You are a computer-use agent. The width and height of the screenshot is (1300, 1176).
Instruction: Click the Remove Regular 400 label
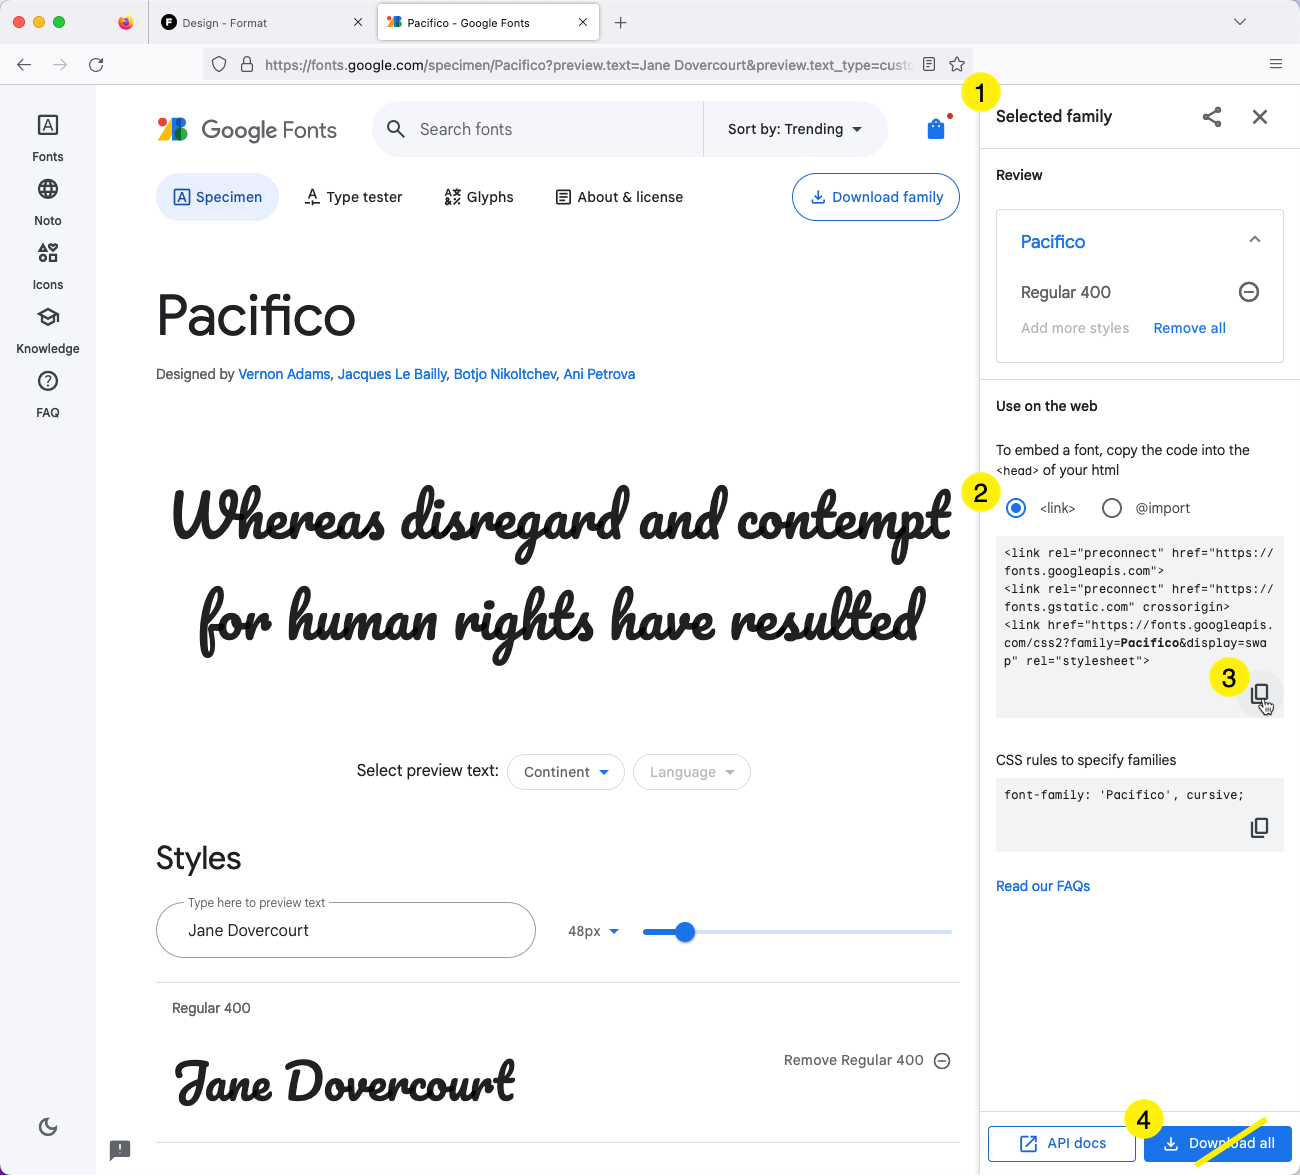(x=854, y=1060)
